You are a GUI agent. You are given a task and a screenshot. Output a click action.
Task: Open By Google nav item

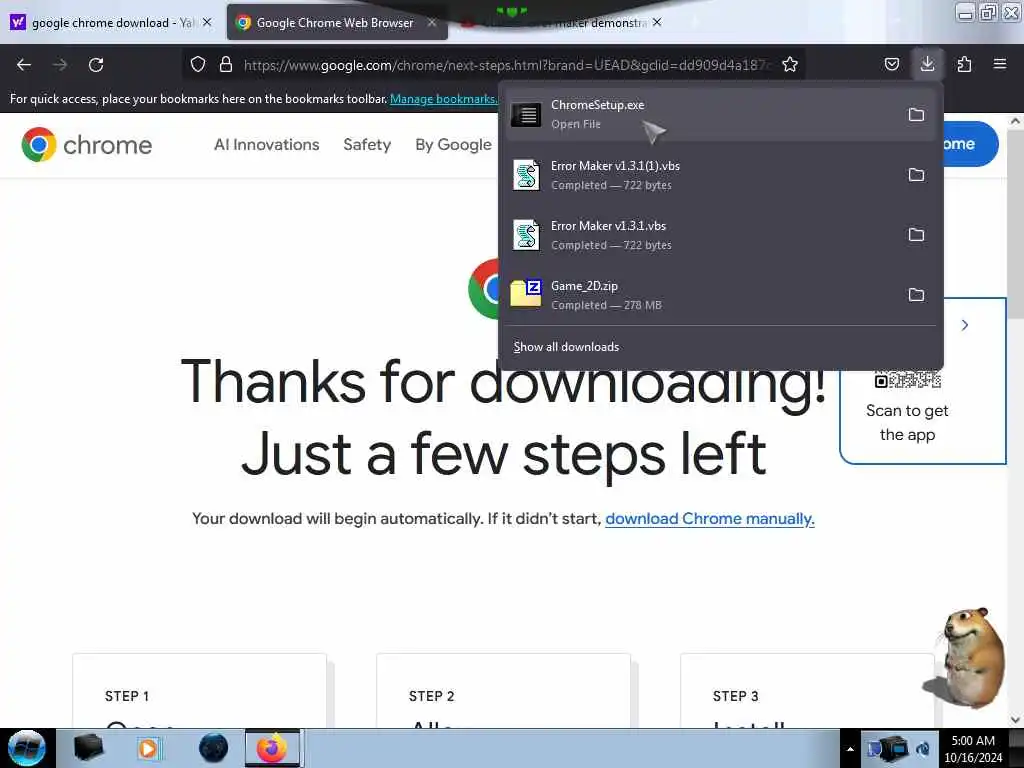tap(453, 144)
